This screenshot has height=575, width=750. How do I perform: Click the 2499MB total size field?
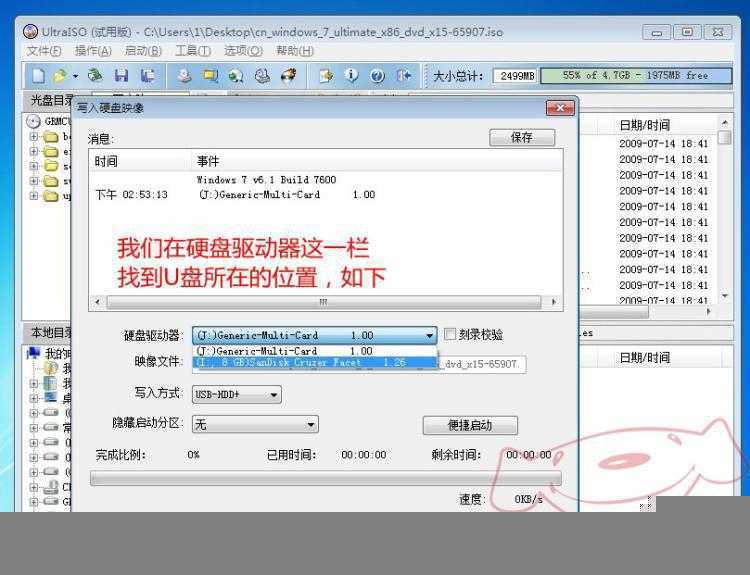(516, 76)
